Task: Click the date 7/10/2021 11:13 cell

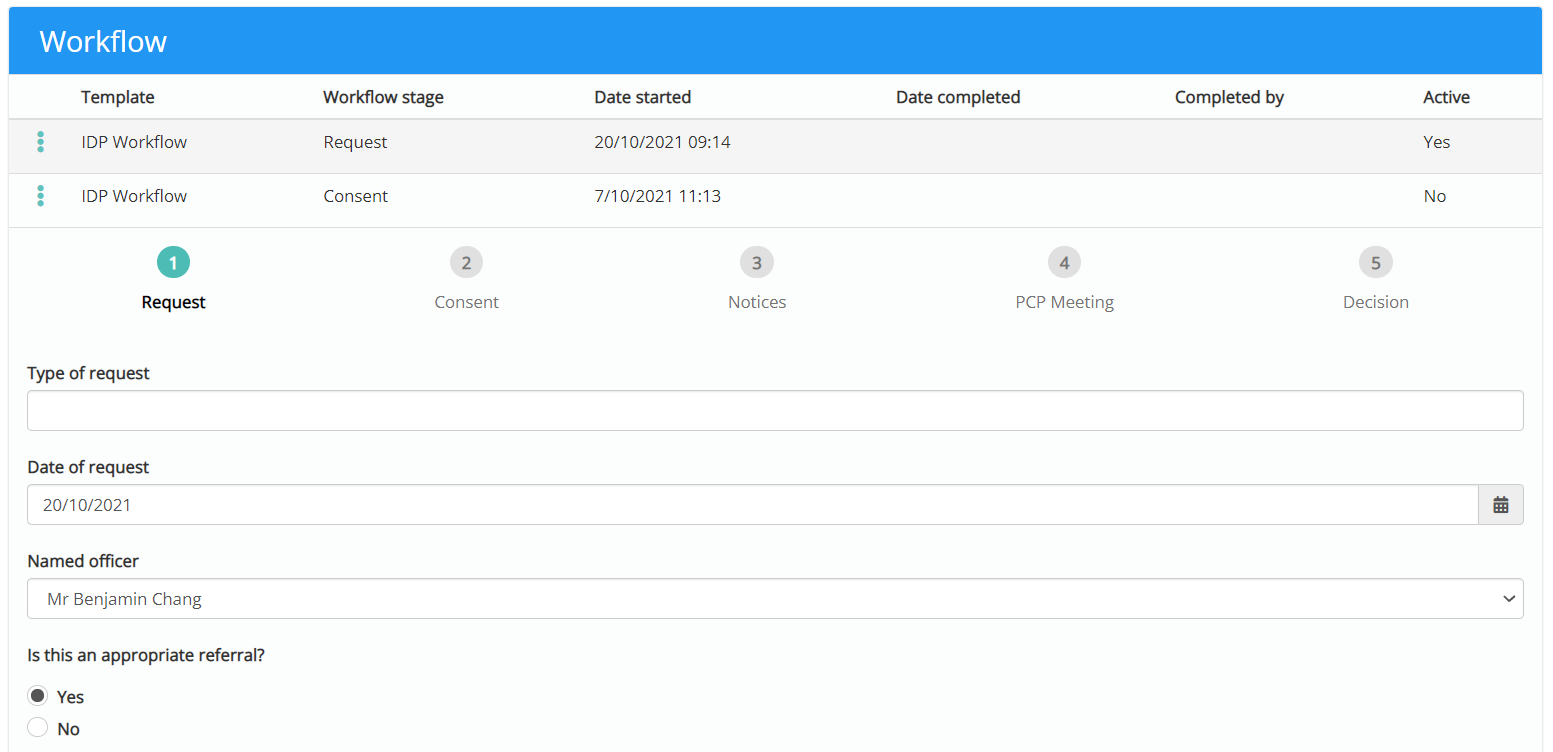Action: coord(657,196)
